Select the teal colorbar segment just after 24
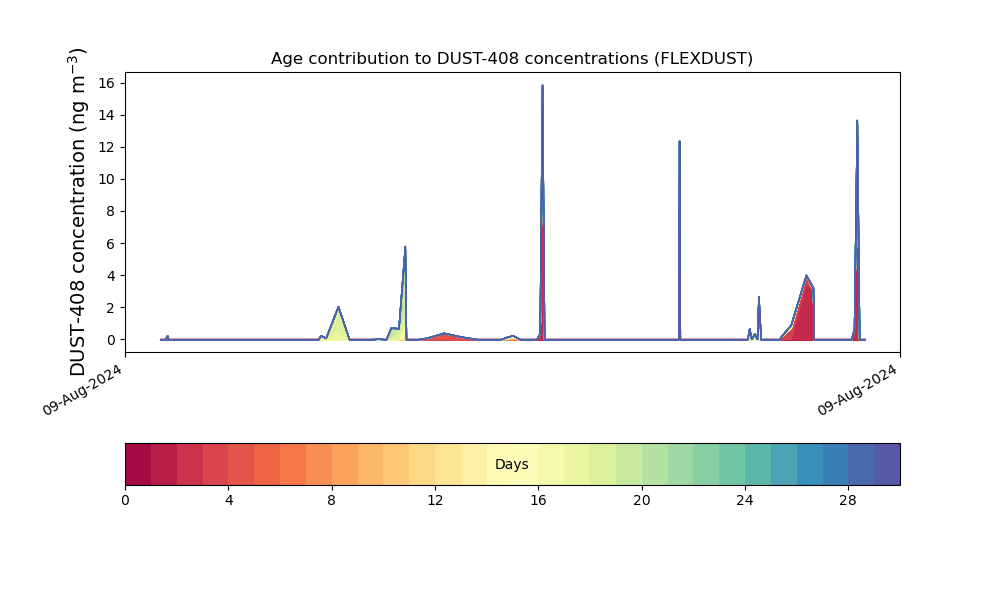This screenshot has width=1000, height=600. click(757, 464)
